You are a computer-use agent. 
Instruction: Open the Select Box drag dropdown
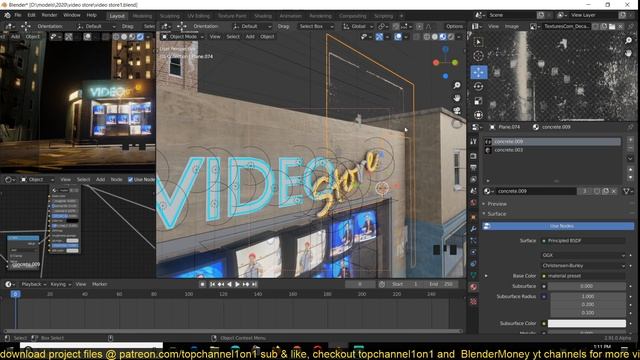316,26
